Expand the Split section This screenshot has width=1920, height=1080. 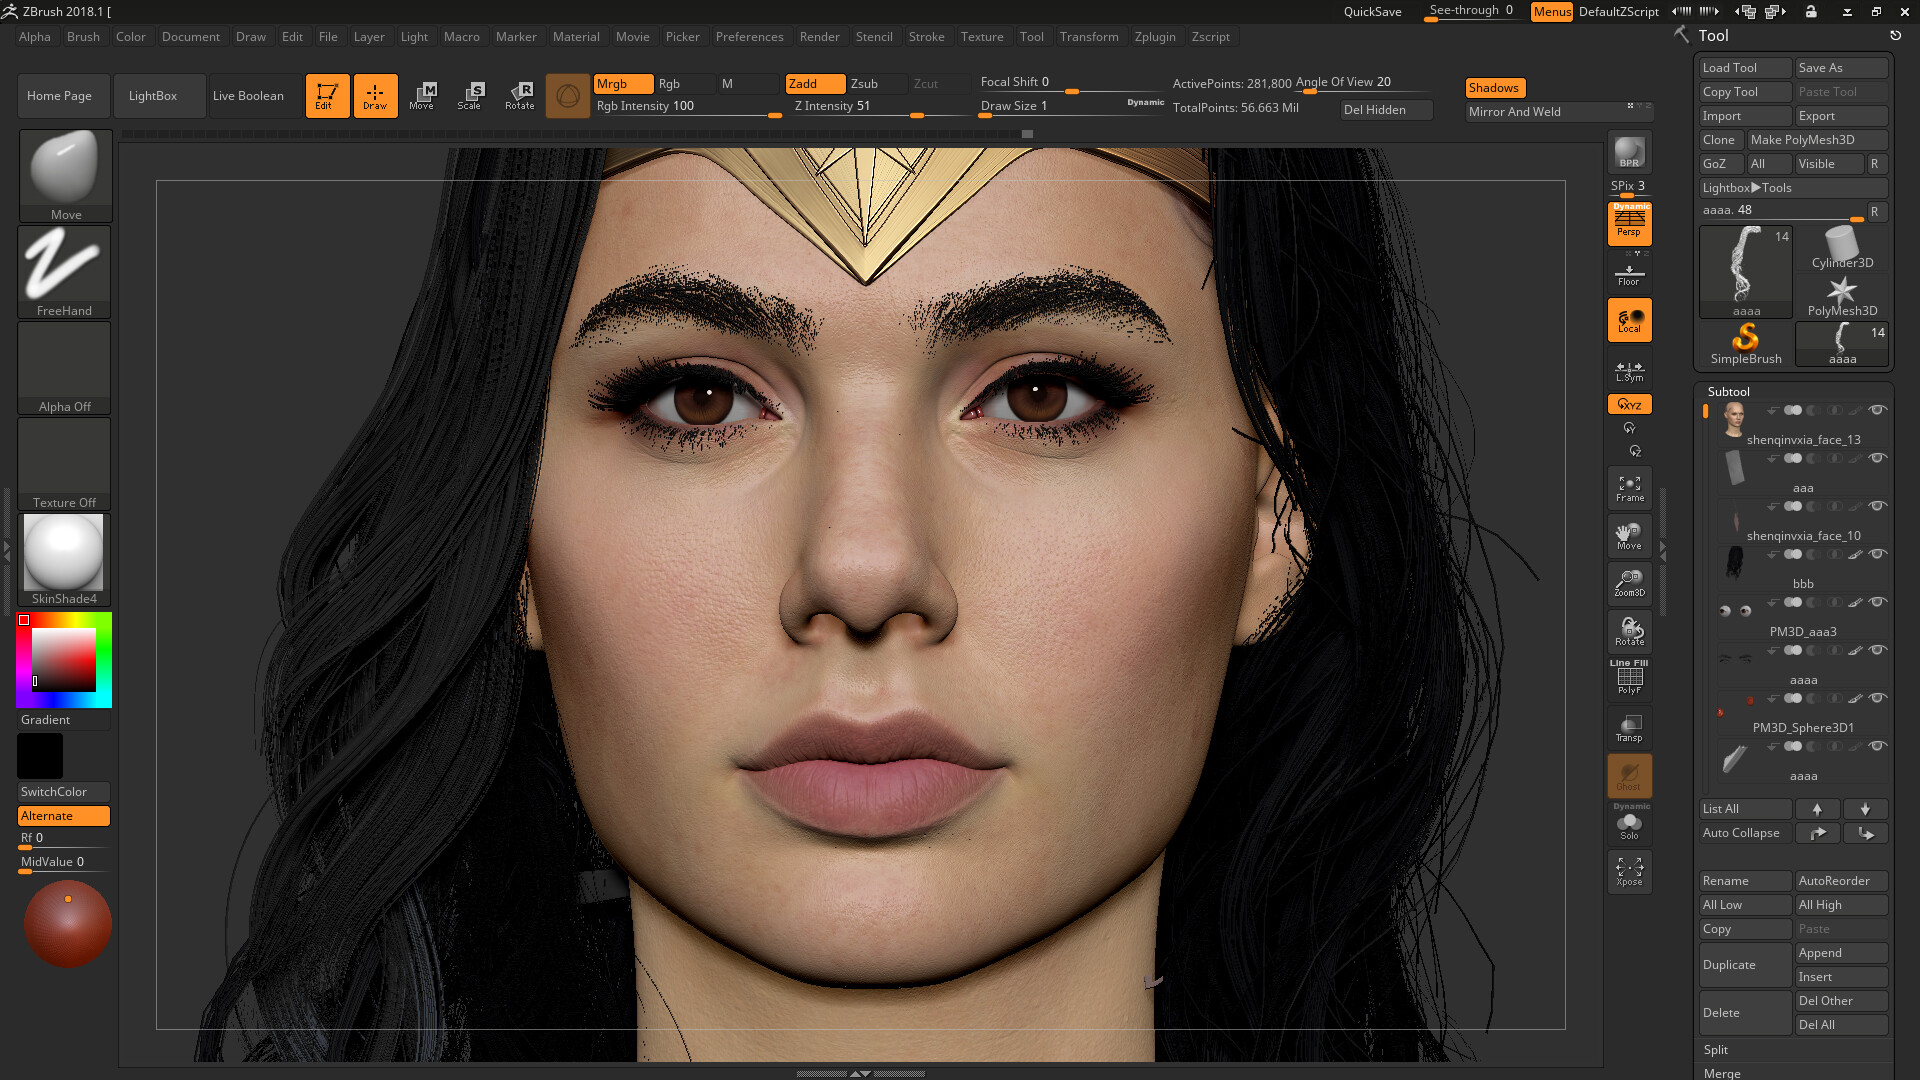1716,1050
